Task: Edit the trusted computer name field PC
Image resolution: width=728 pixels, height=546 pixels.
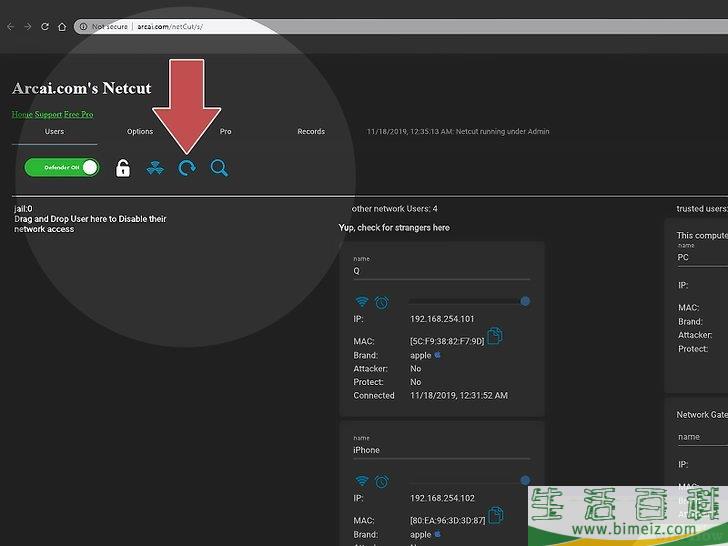Action: tap(702, 257)
